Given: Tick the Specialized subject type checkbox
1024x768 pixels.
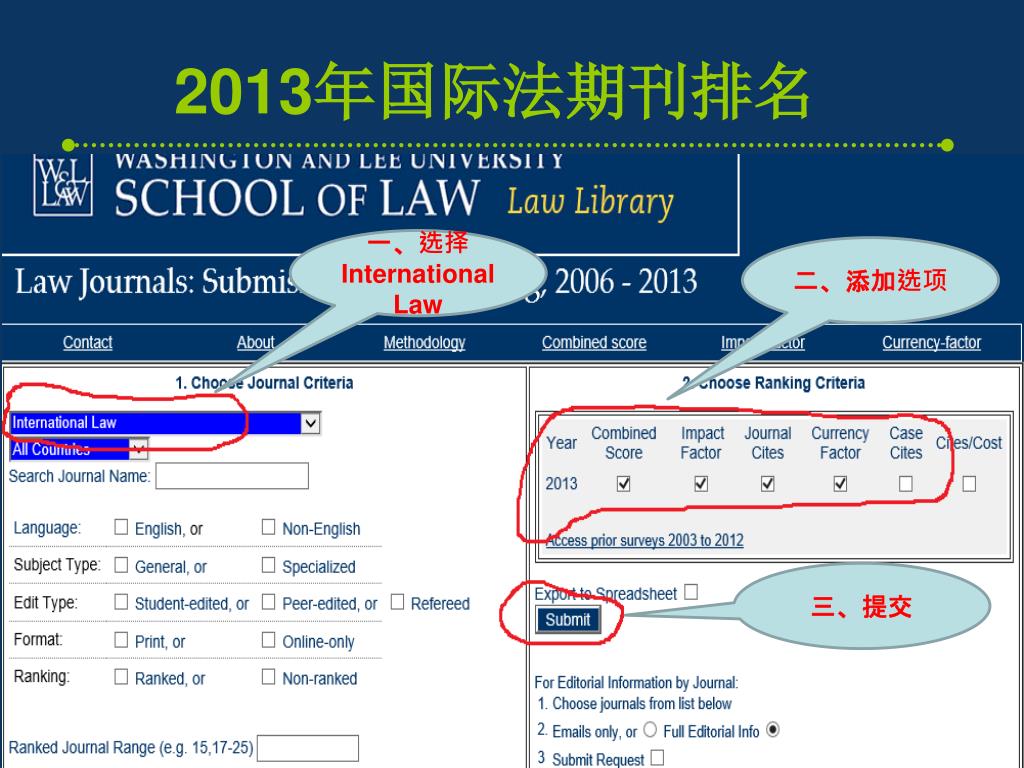Looking at the screenshot, I should click(x=268, y=565).
